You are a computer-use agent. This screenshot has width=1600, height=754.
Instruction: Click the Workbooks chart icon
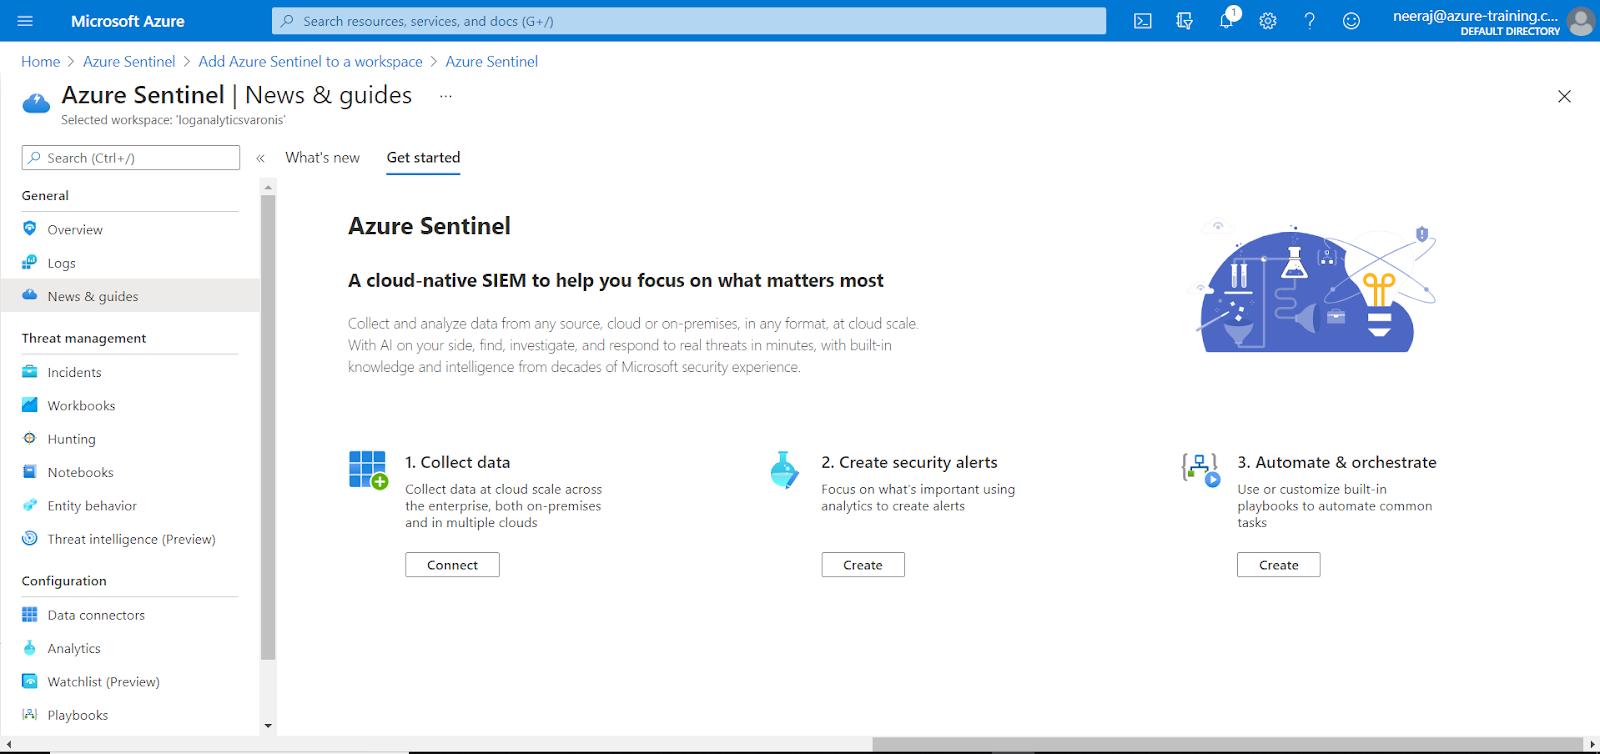30,405
